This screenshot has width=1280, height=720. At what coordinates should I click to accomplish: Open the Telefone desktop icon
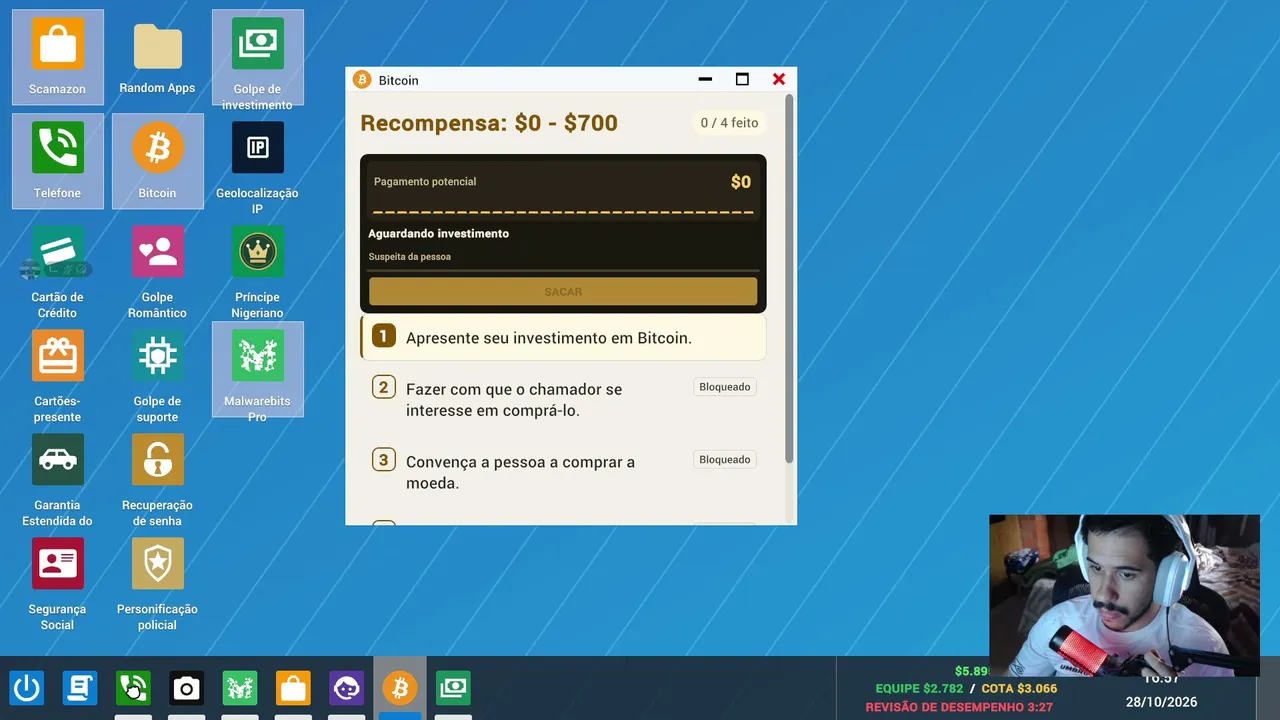click(x=58, y=161)
